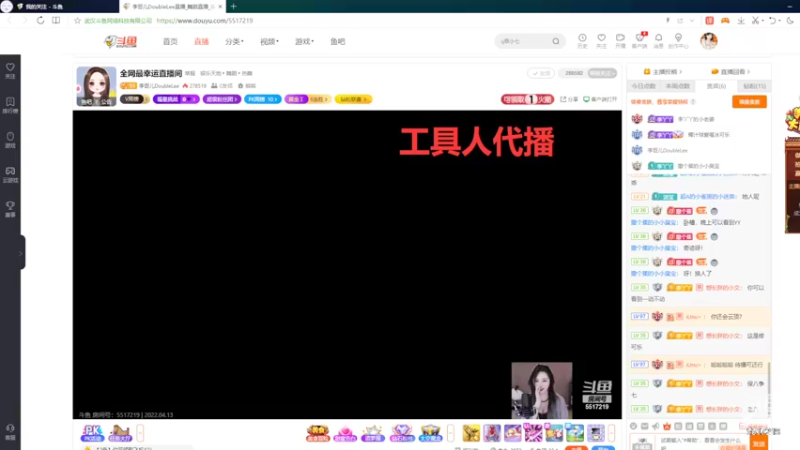Select user 李YY的小老婆 in VIP list

[696, 119]
